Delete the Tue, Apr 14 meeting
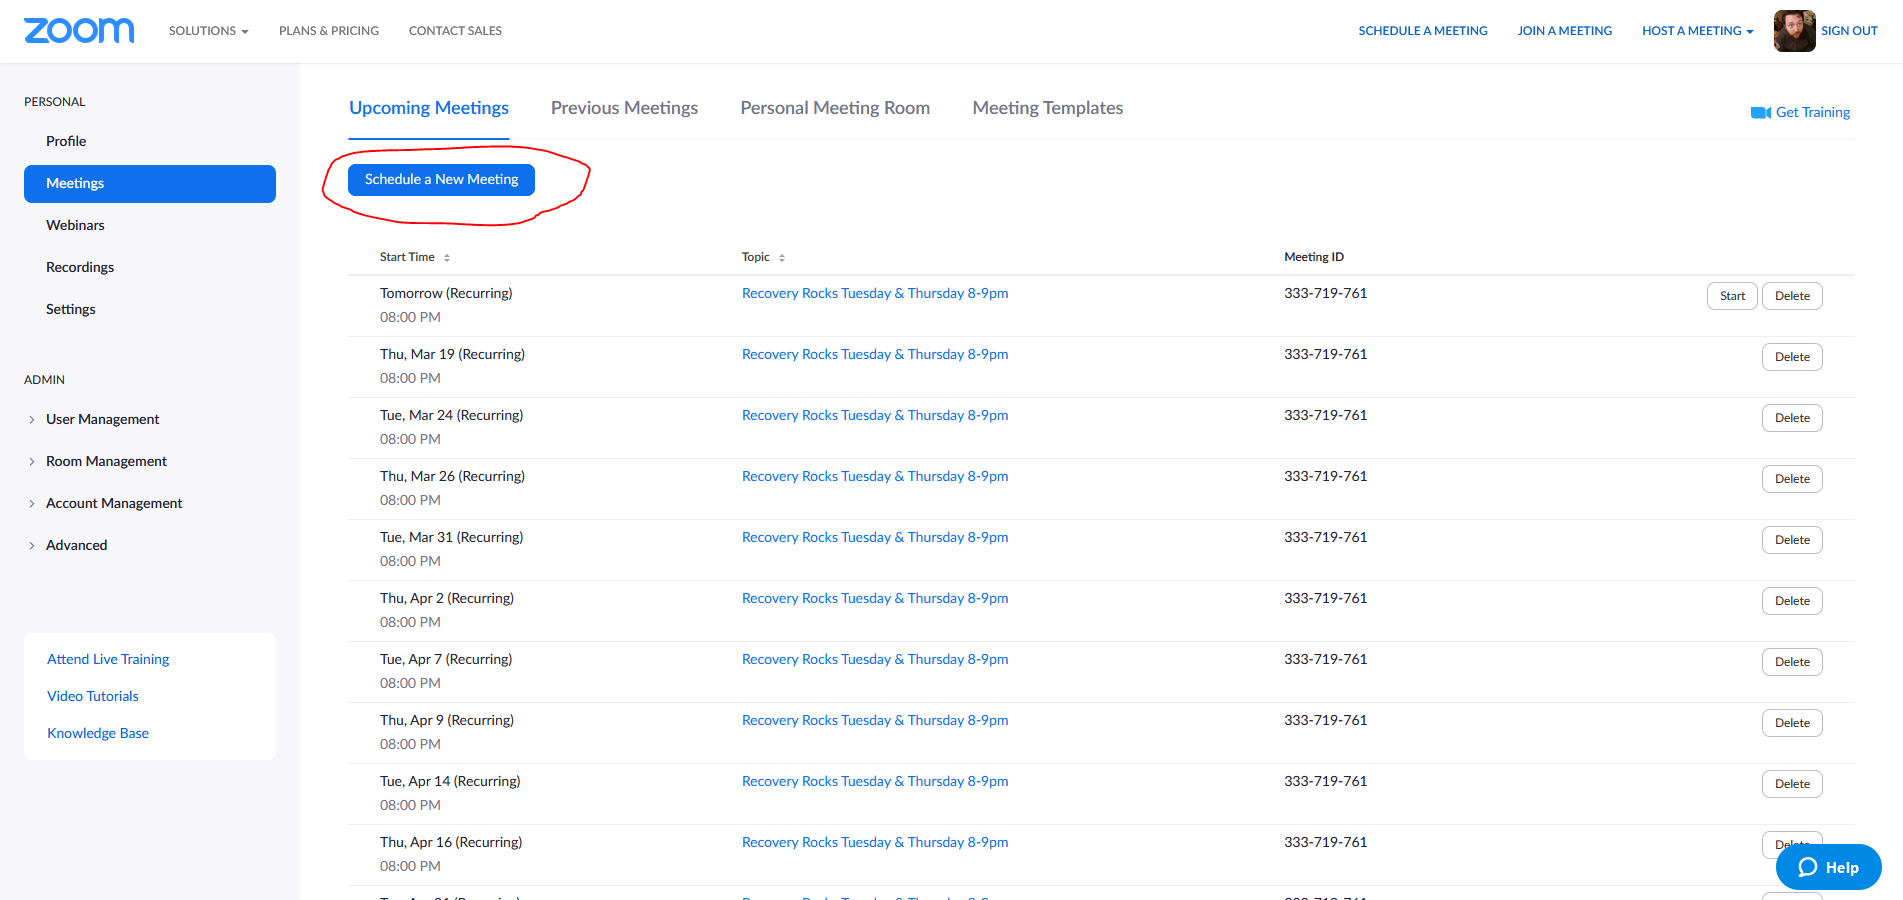This screenshot has height=900, width=1903. point(1792,784)
